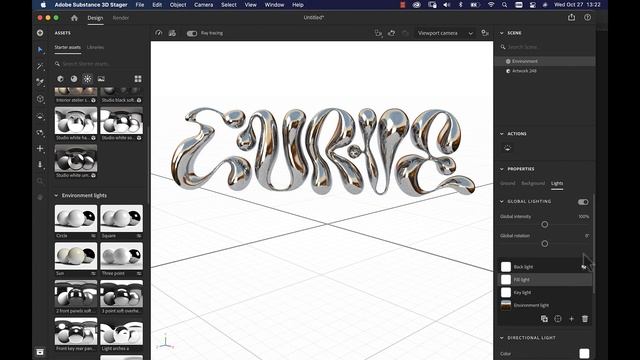Choose the Three point light thumbnail
640x360 pixels.
[122, 256]
